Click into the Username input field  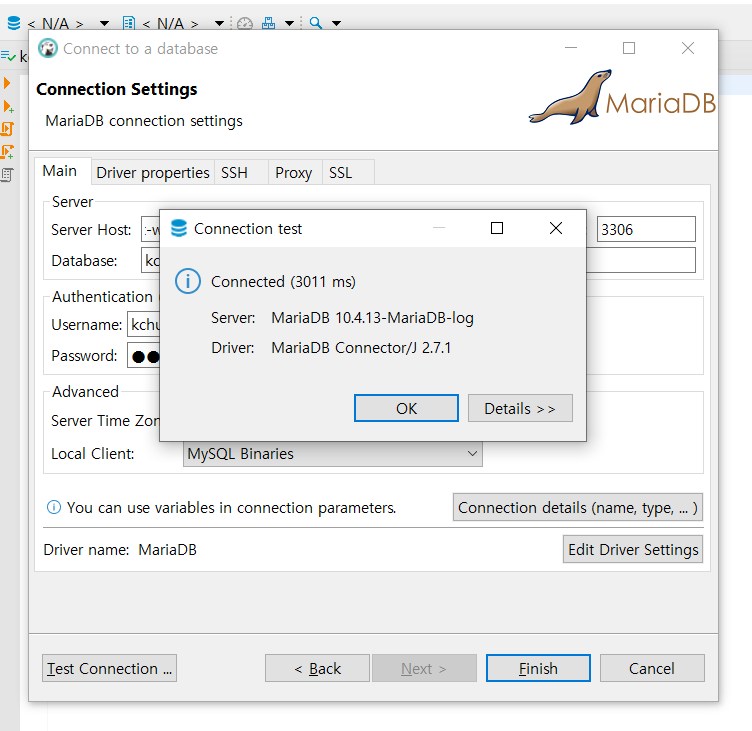pyautogui.click(x=143, y=325)
